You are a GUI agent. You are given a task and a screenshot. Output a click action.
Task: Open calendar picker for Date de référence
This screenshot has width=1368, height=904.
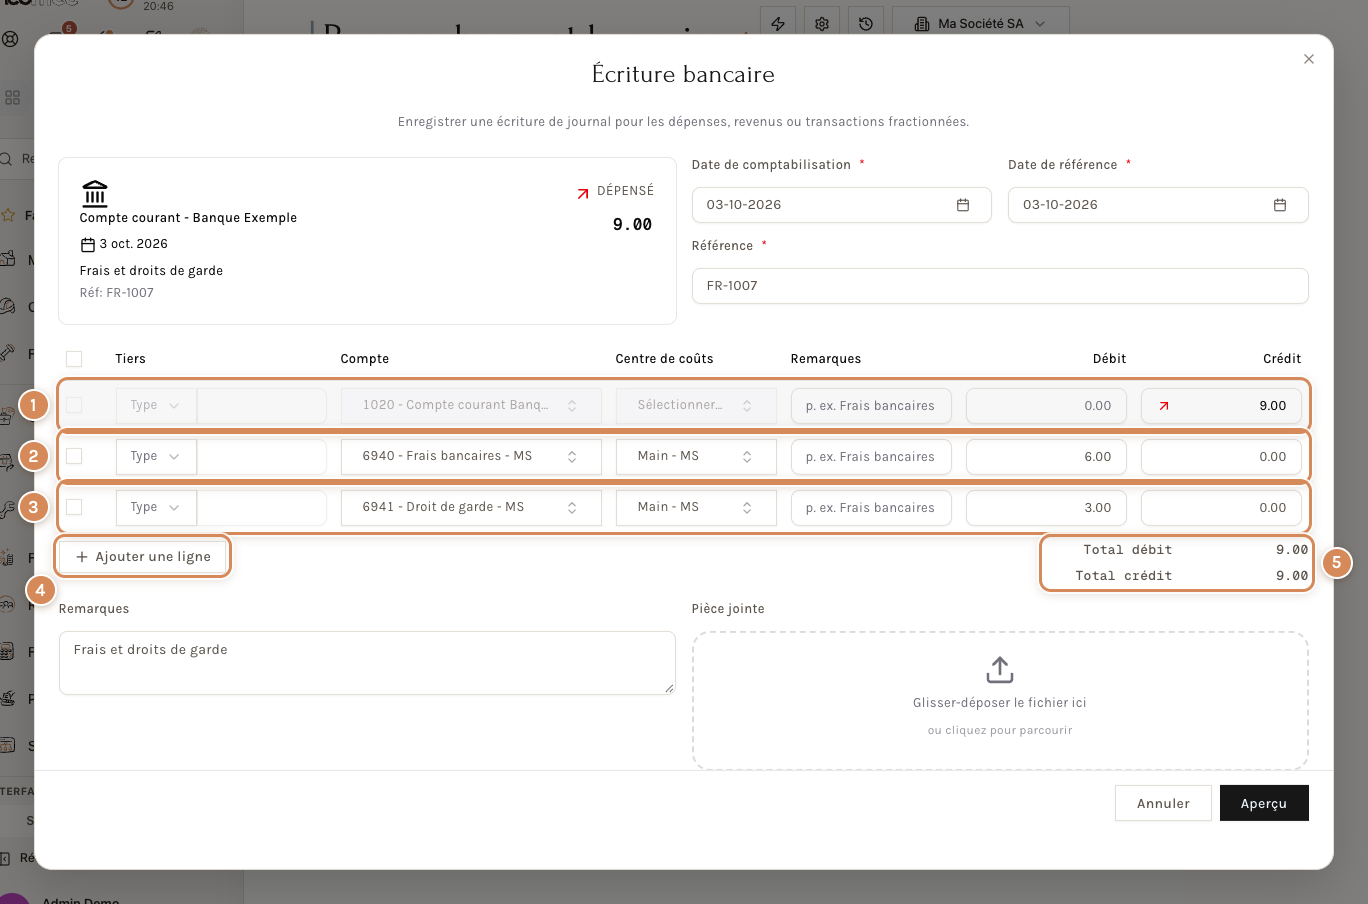tap(1279, 205)
